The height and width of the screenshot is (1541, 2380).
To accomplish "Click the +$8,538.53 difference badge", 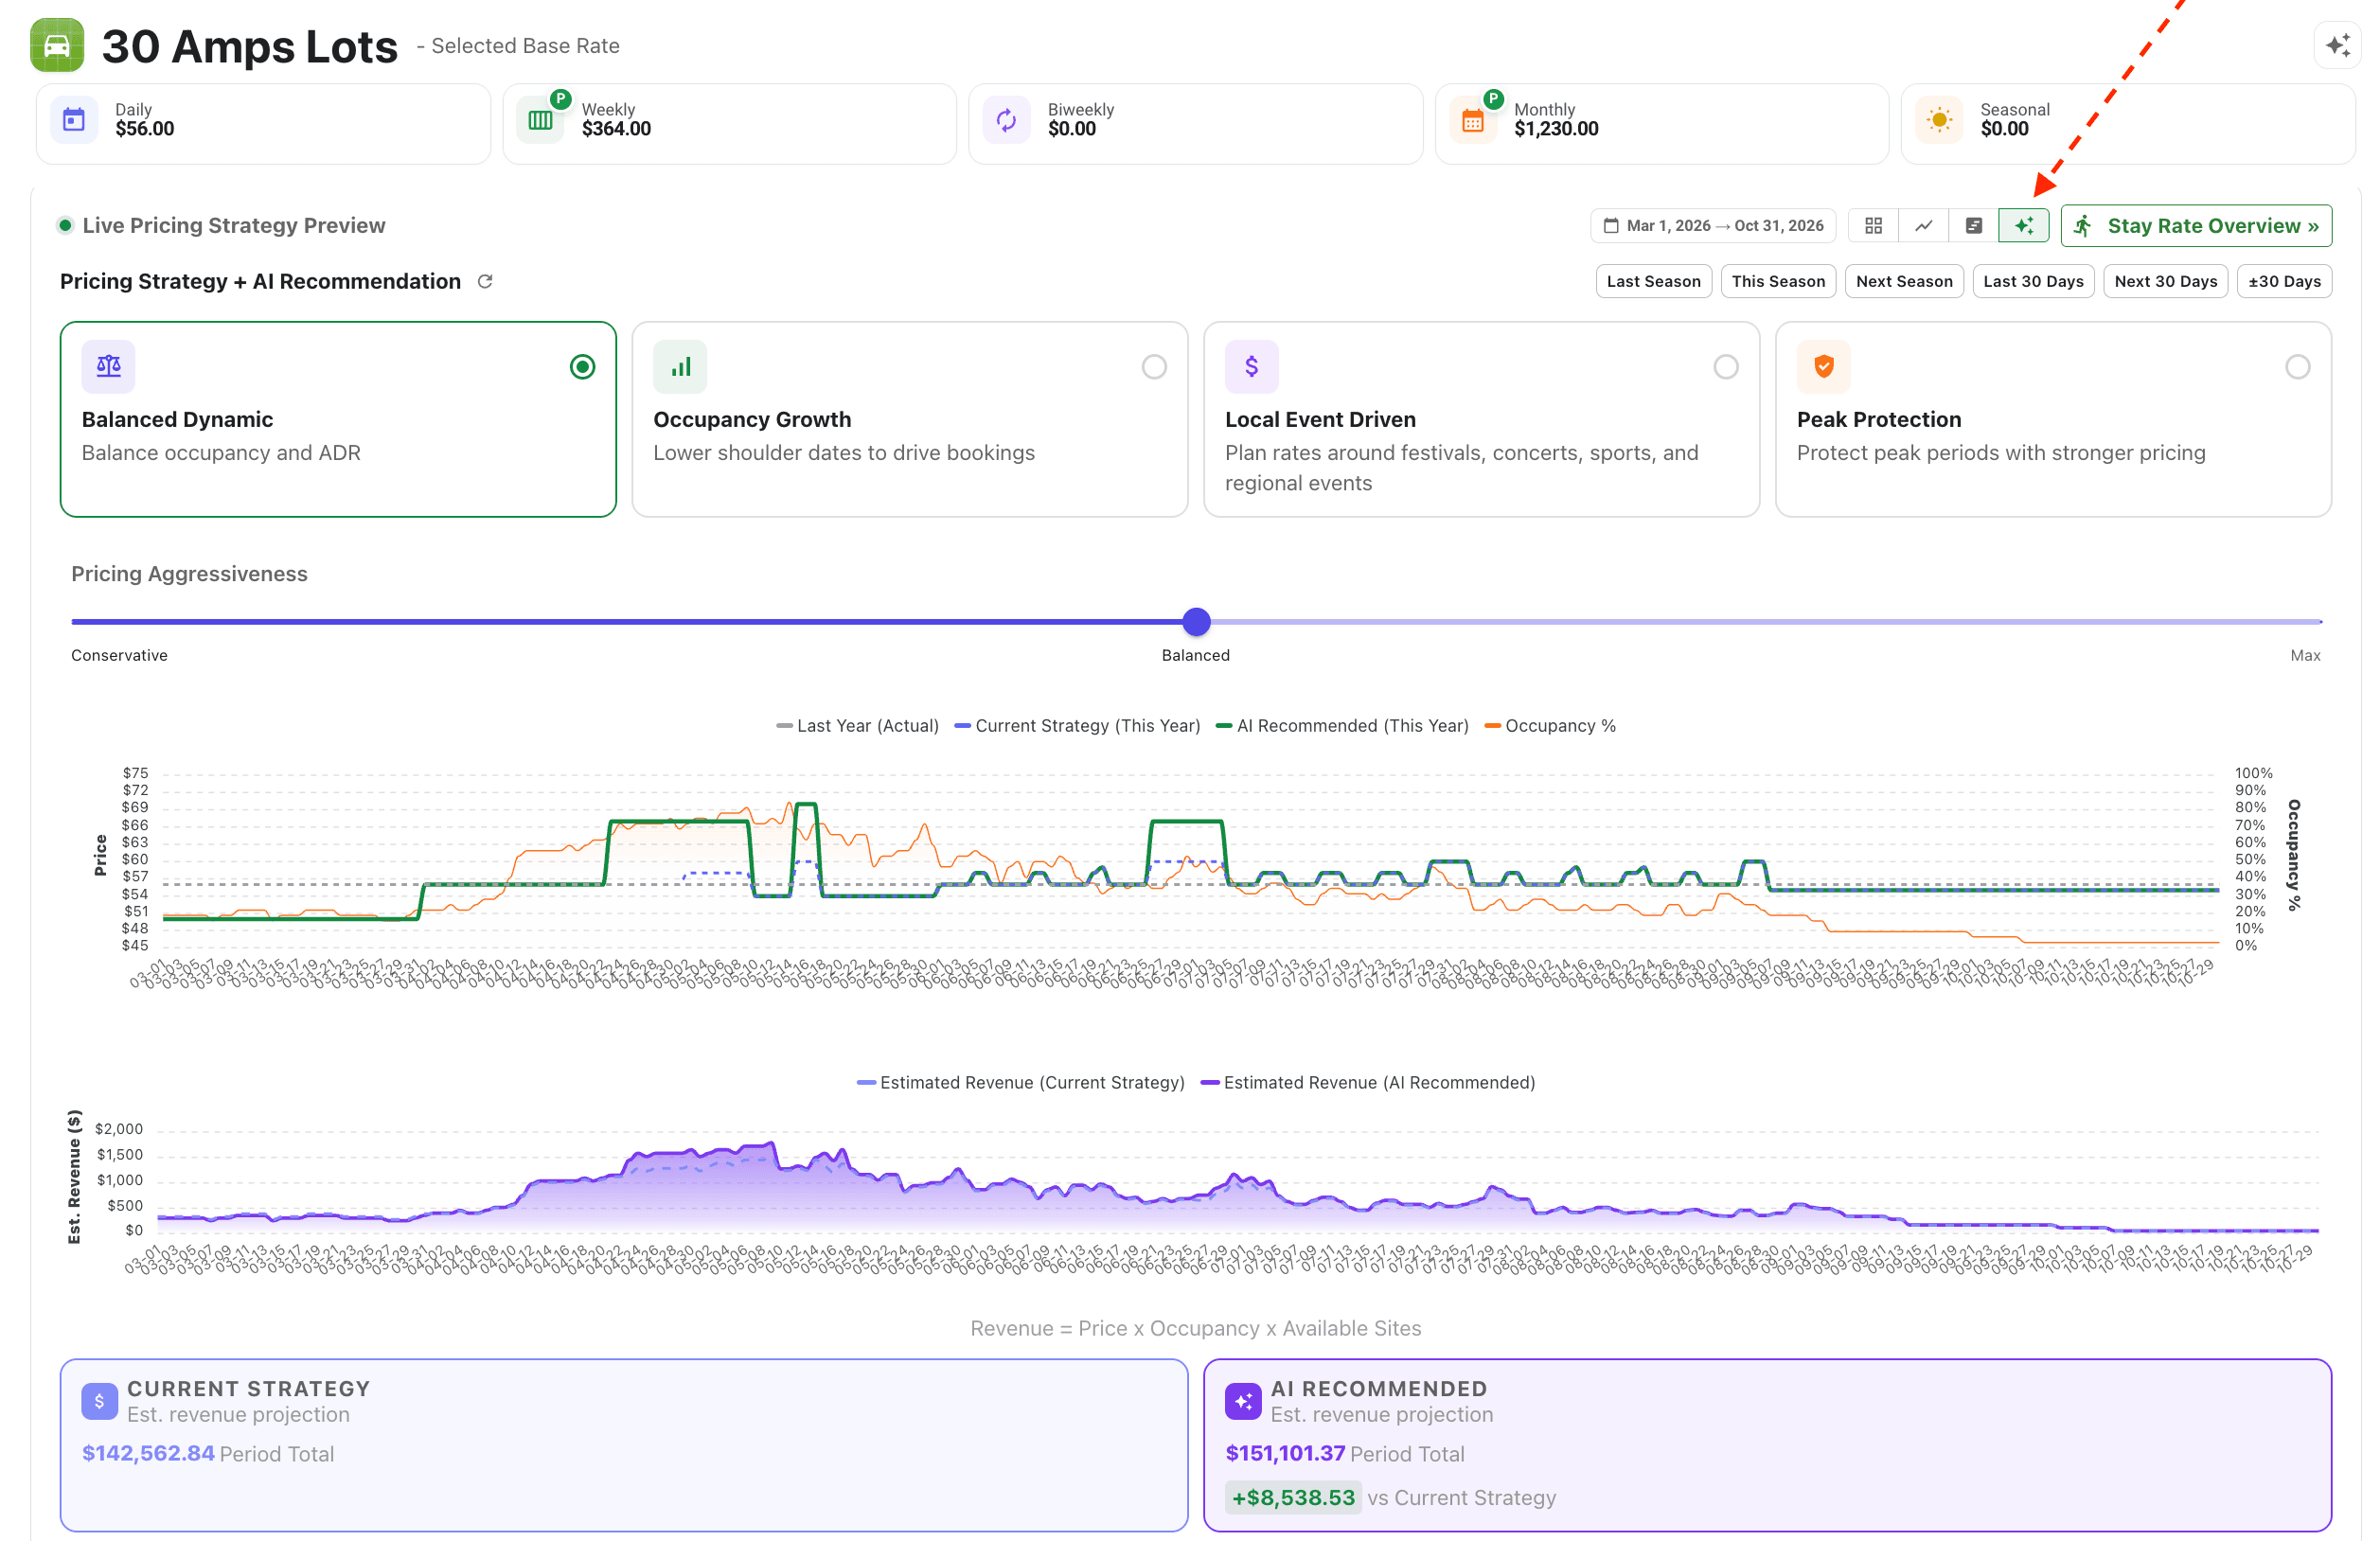I will pyautogui.click(x=1293, y=1497).
